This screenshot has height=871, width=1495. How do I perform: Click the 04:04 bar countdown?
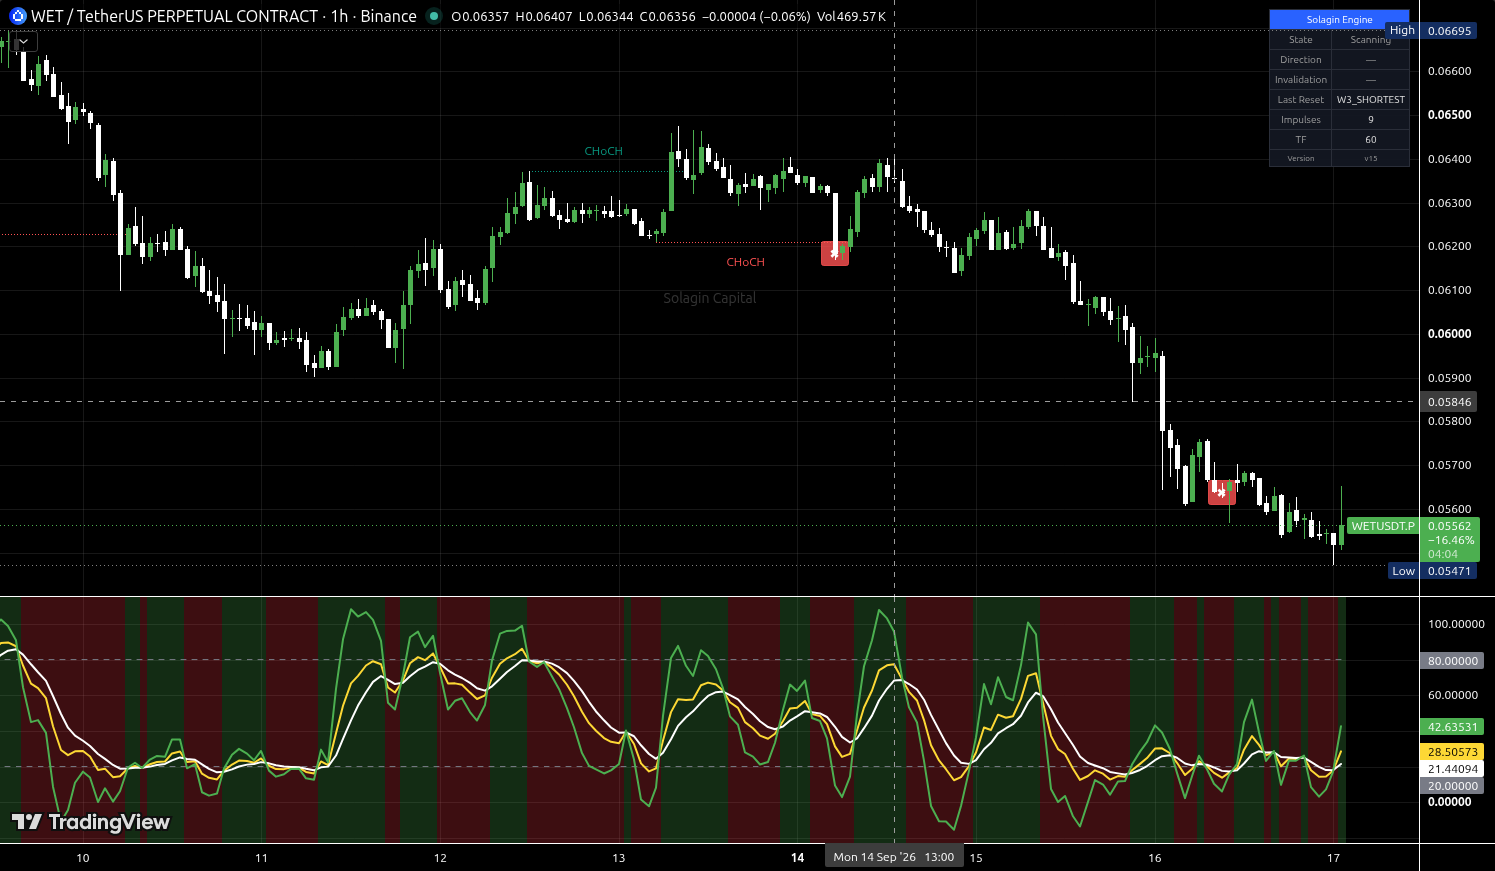point(1443,554)
